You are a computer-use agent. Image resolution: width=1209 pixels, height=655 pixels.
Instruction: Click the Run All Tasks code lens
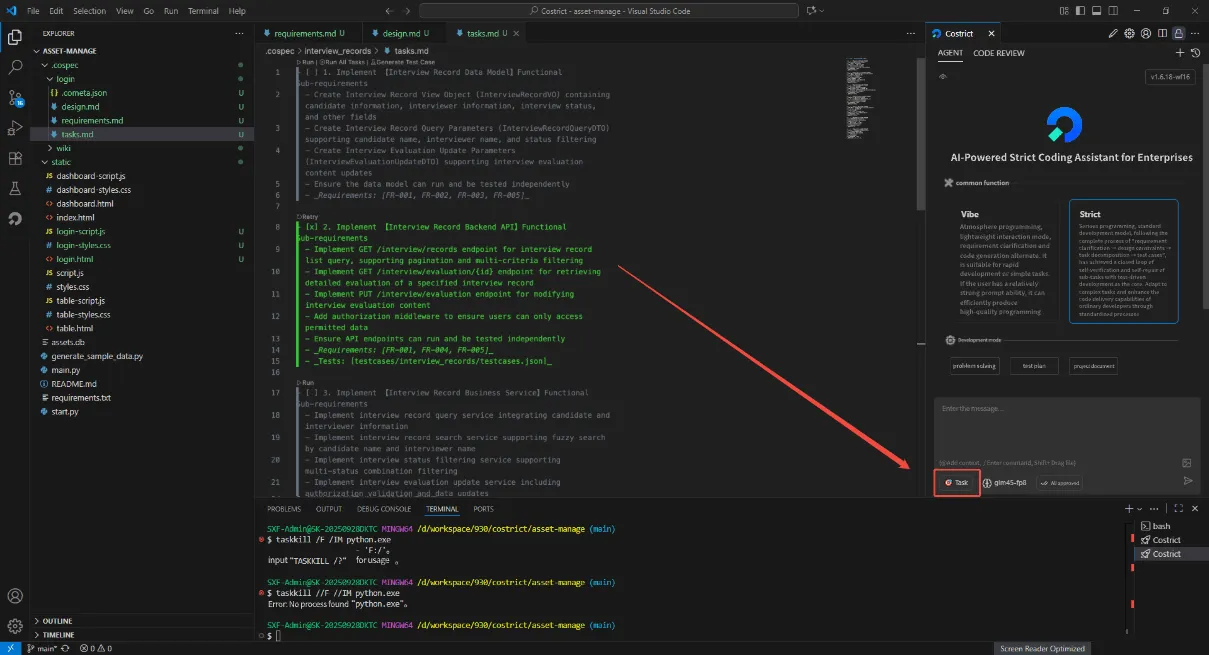[x=341, y=62]
